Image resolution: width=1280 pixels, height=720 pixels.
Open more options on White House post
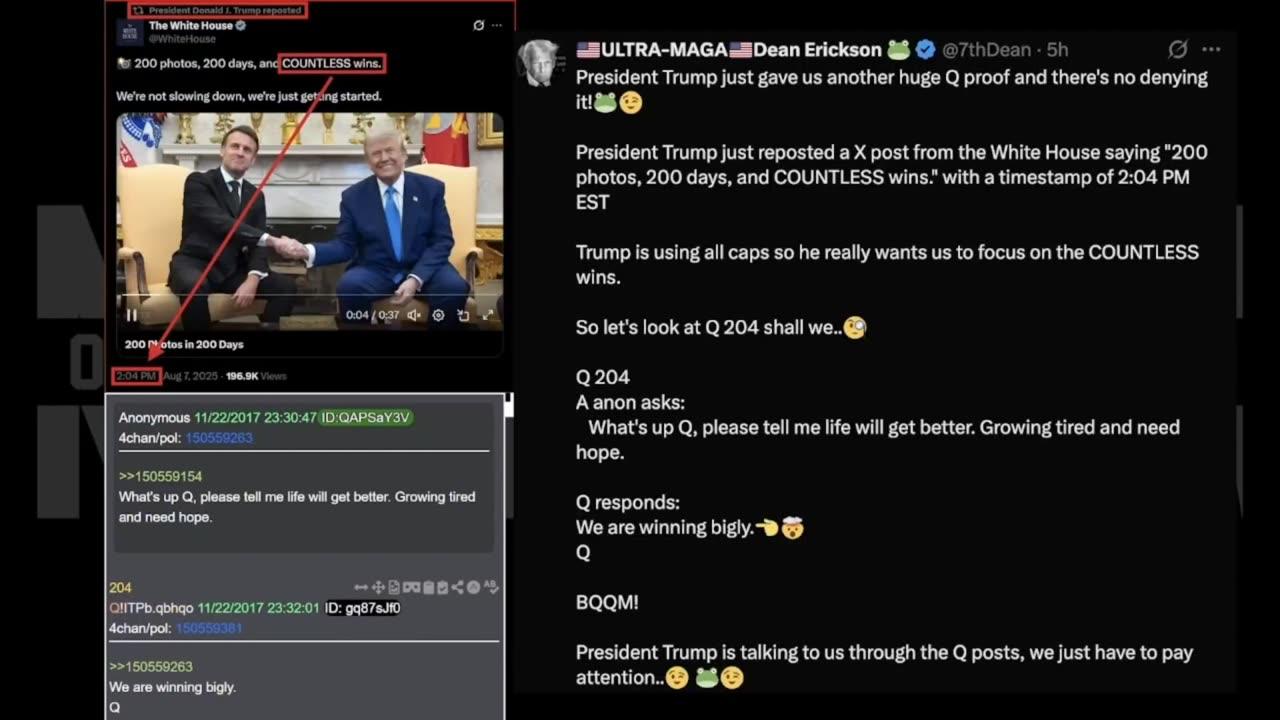click(x=497, y=25)
